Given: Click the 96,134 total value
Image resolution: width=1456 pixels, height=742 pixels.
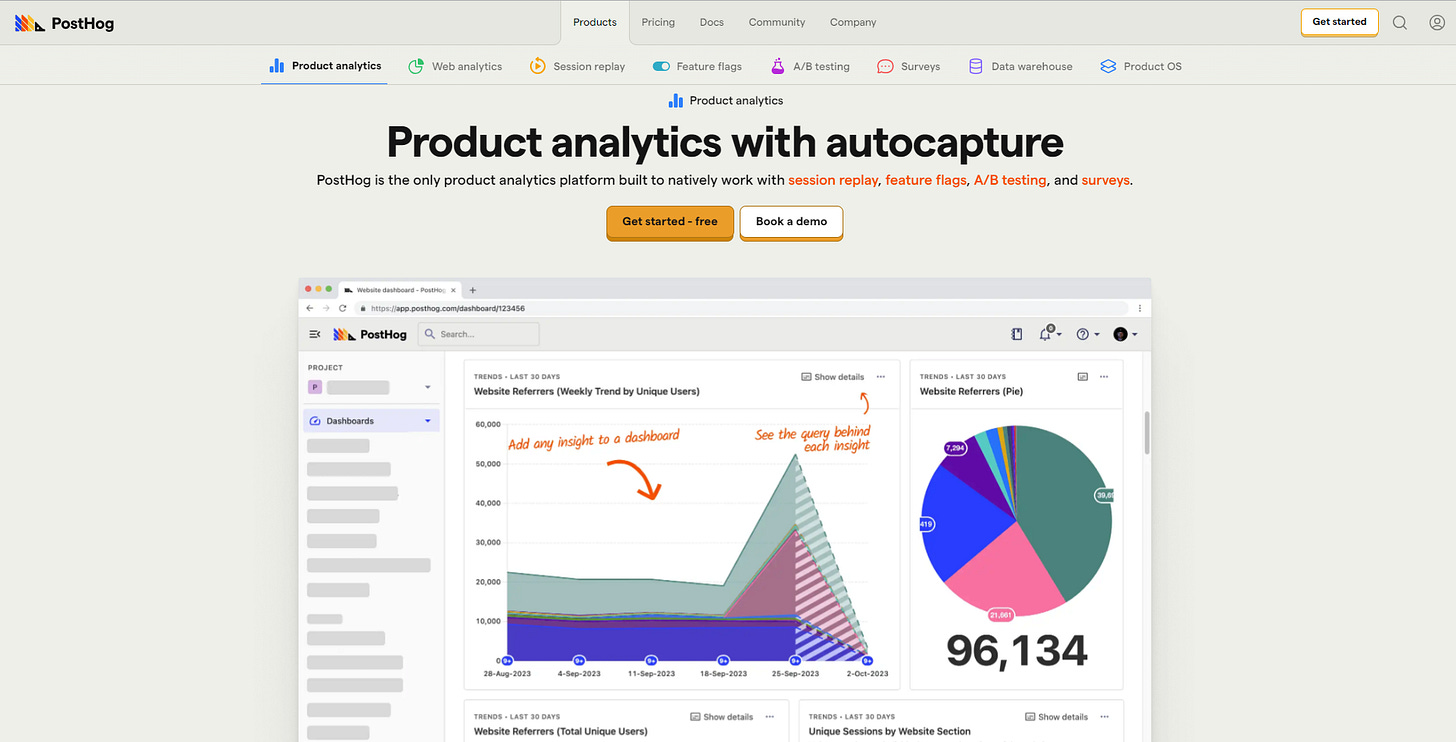Looking at the screenshot, I should point(1017,651).
